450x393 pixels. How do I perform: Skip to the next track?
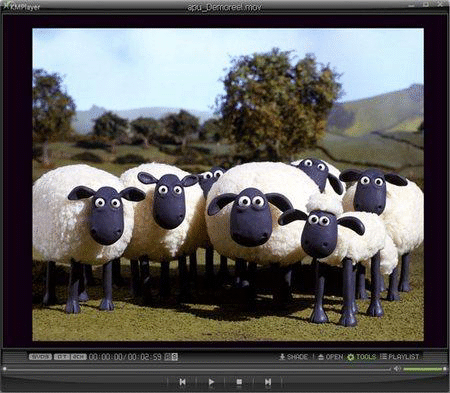click(268, 382)
